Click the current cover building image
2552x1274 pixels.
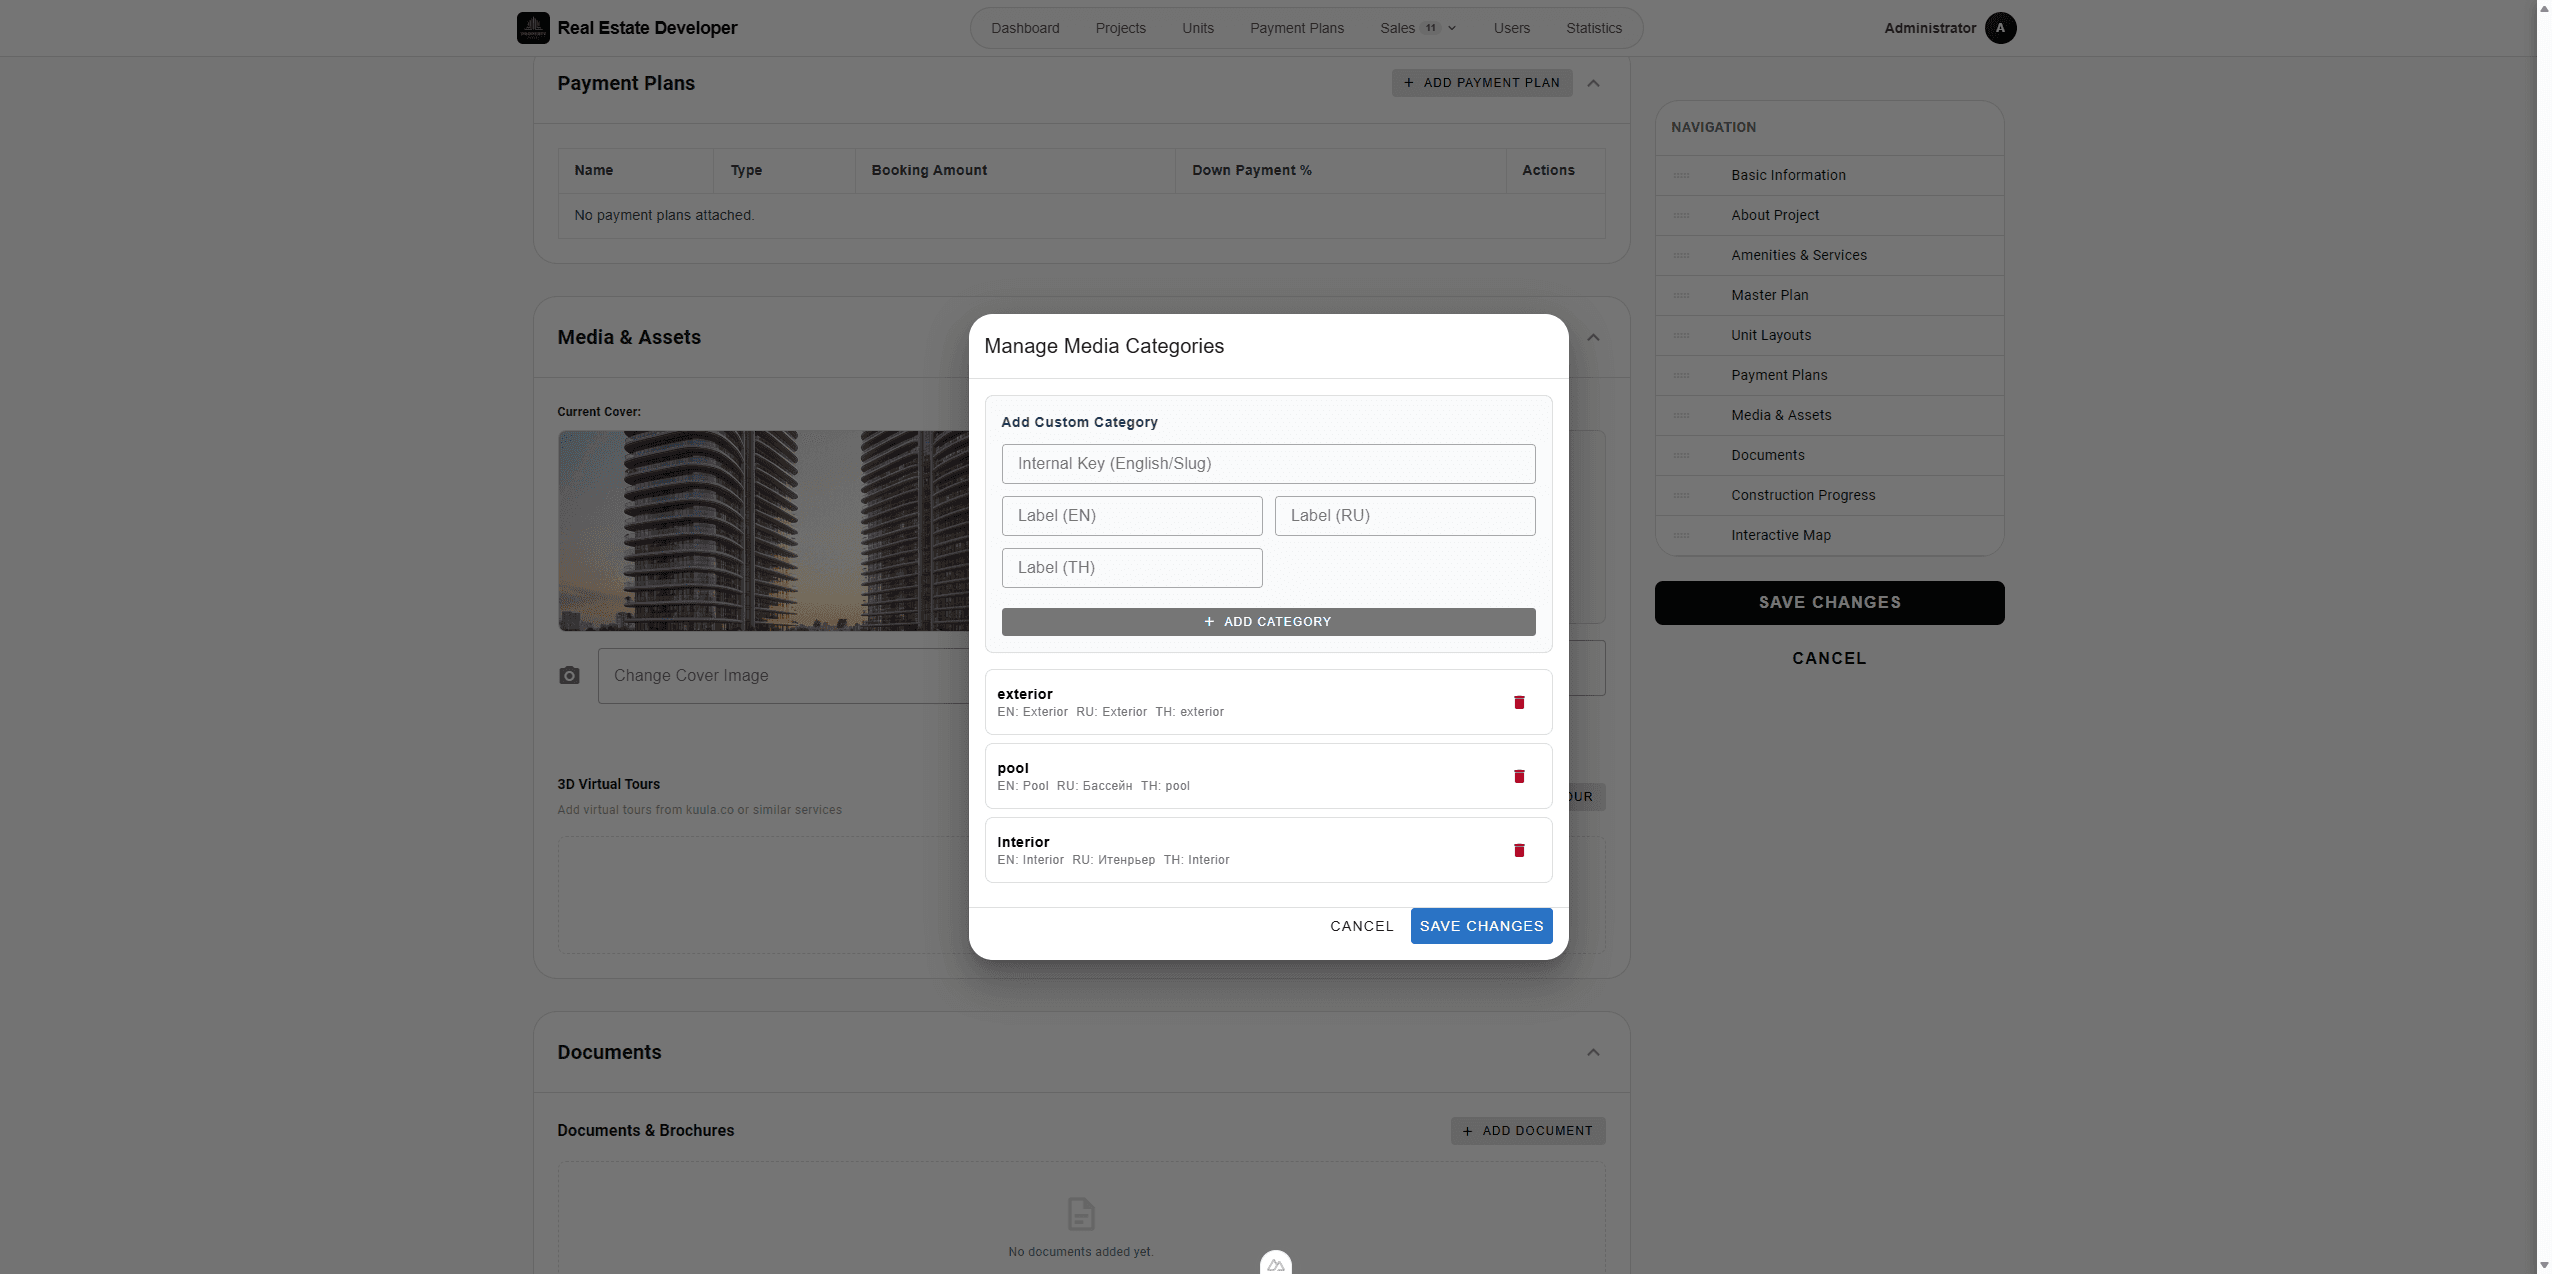763,531
